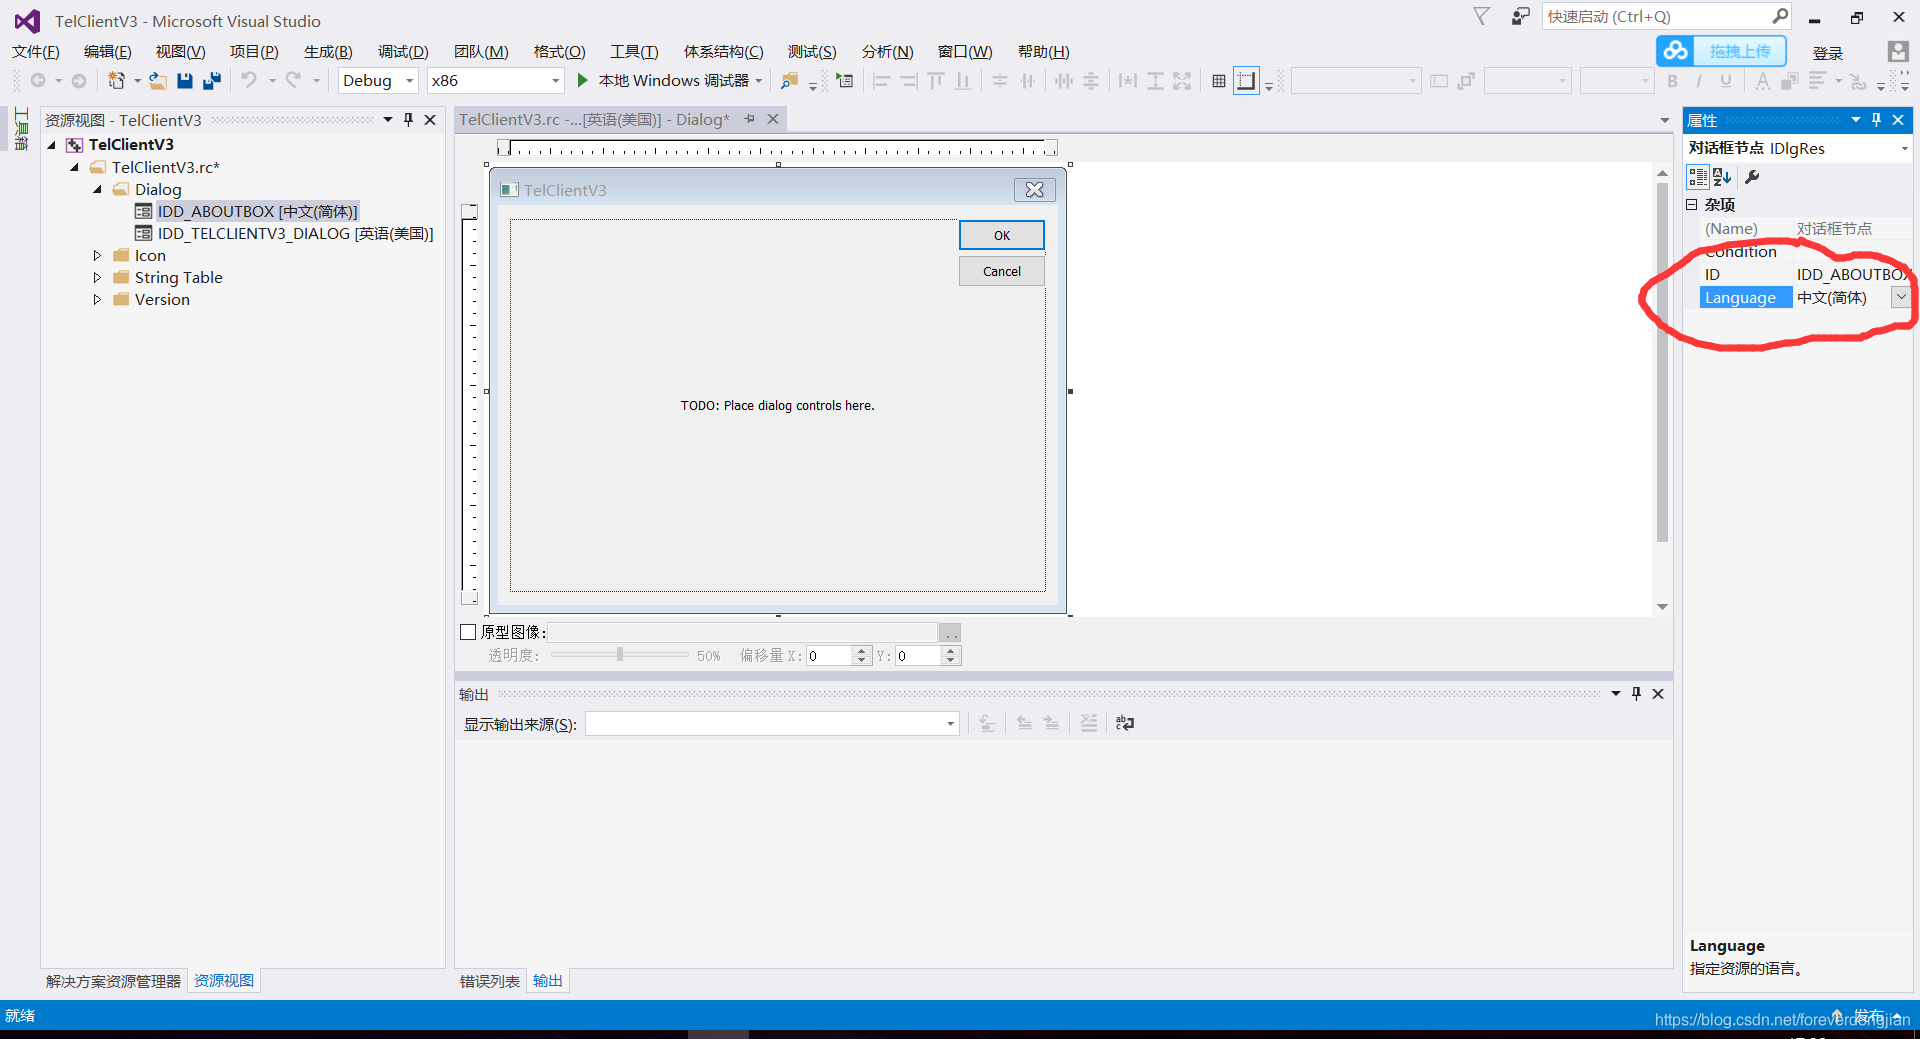
Task: Click the Test Dialog toolbar icon
Action: pyautogui.click(x=845, y=80)
